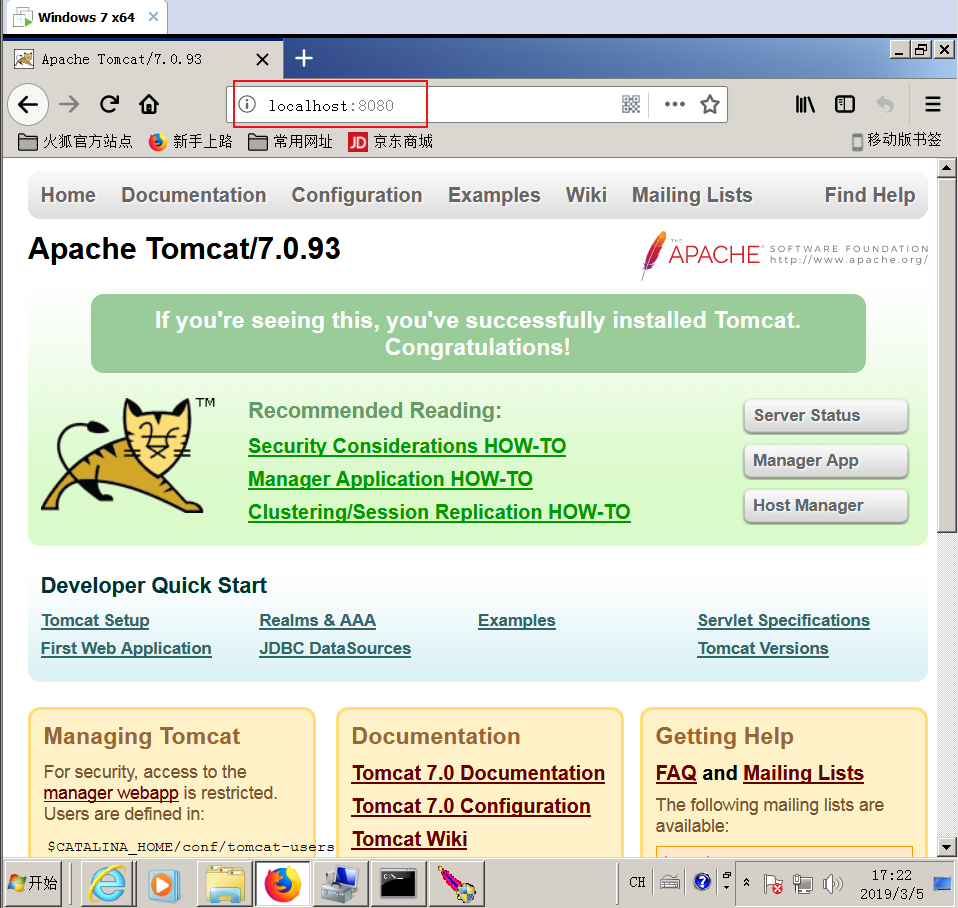Go to Home in Tomcat navigation

pos(68,195)
